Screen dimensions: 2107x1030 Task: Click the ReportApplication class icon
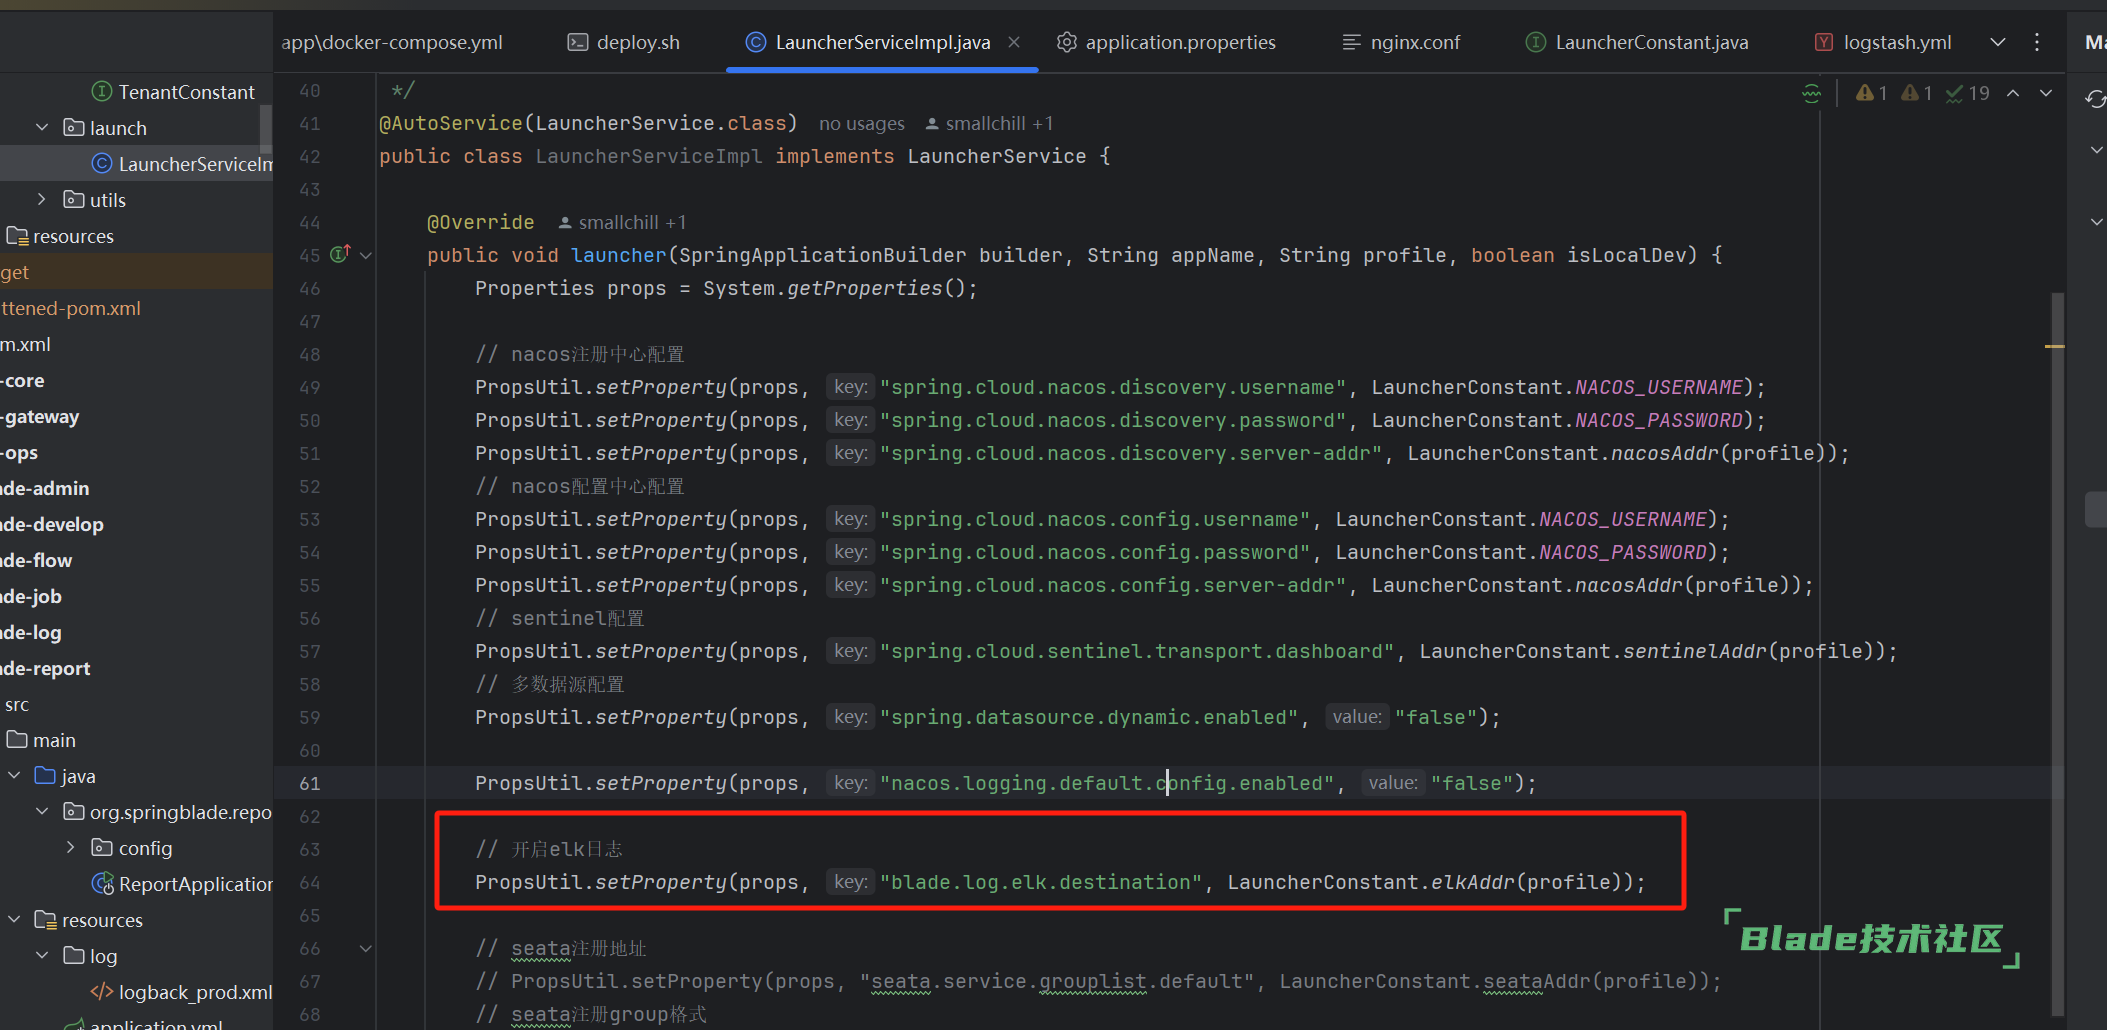point(102,884)
